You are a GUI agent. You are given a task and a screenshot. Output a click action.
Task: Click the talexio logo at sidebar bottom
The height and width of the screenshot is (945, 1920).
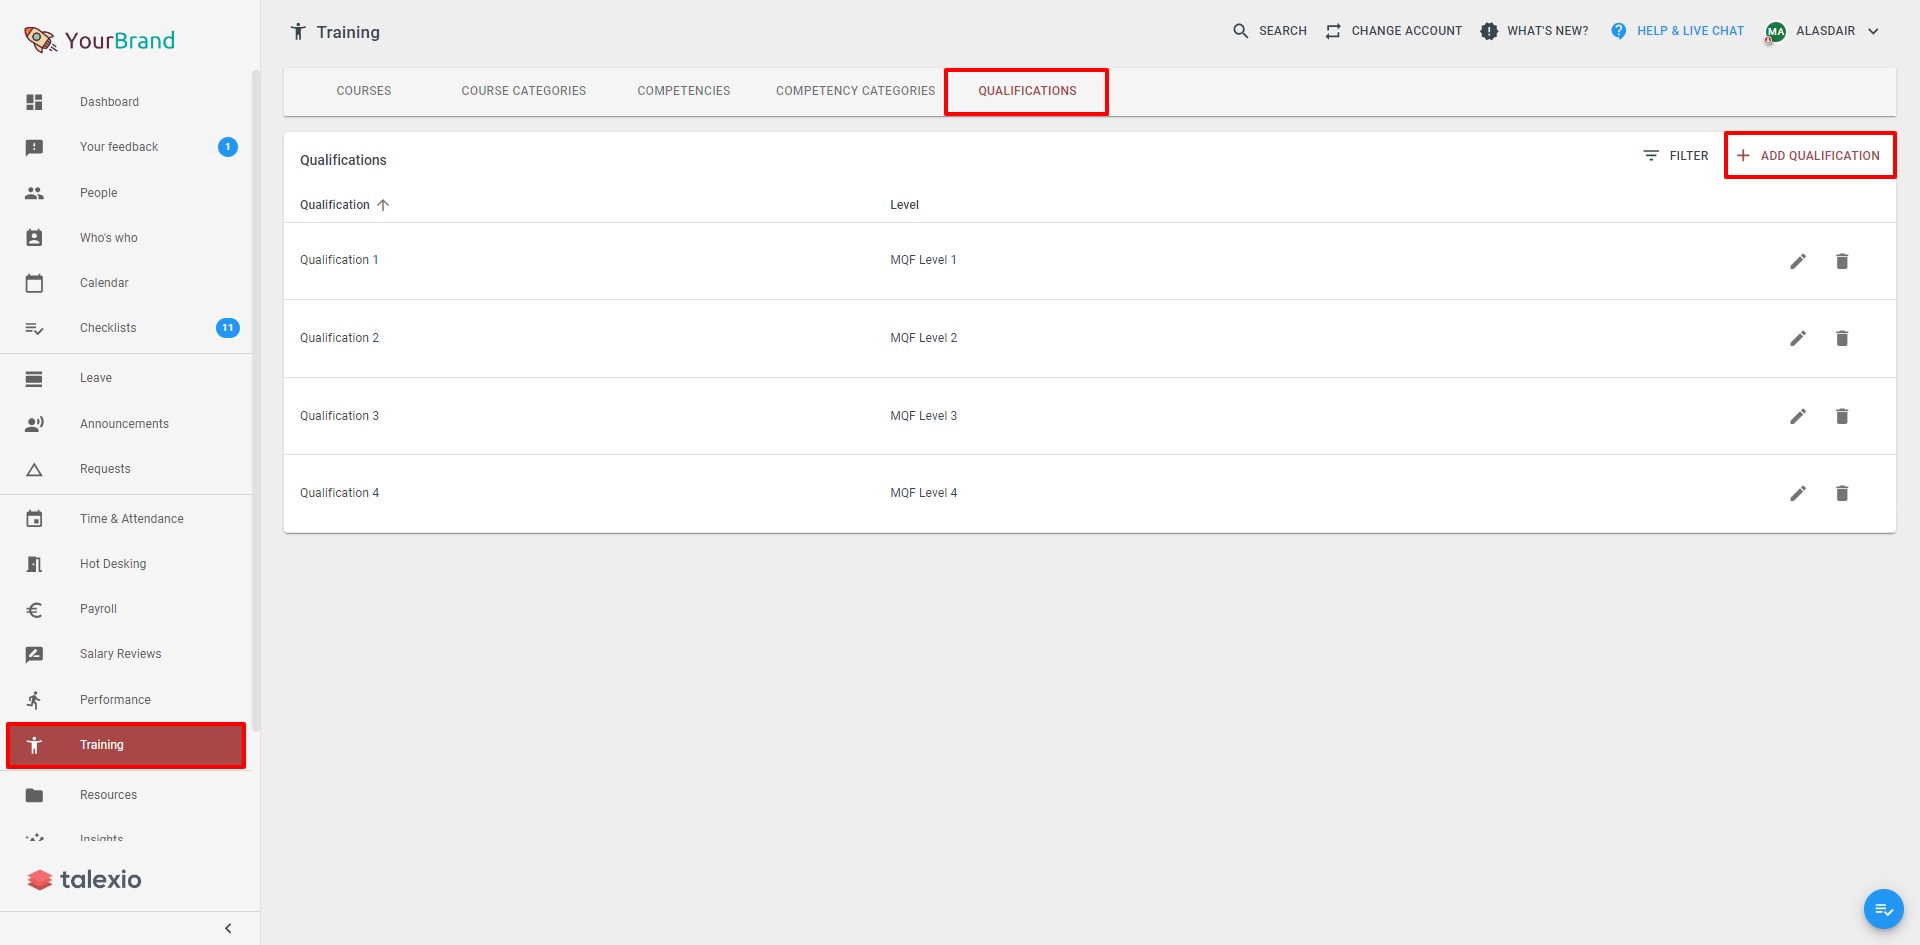point(84,880)
